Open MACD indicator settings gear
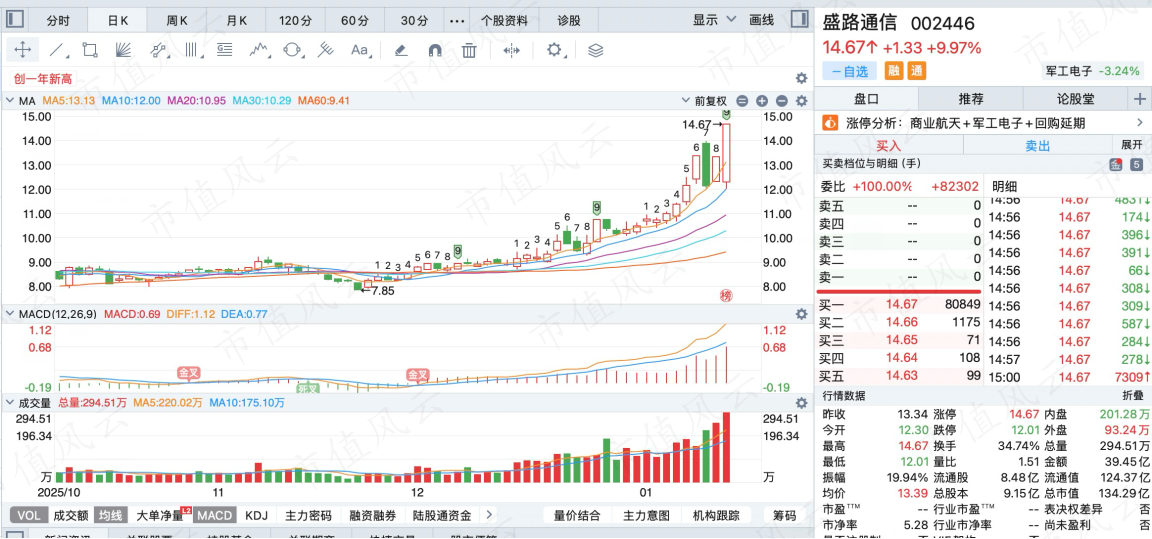Screen dimensions: 1152x539 [x=802, y=314]
